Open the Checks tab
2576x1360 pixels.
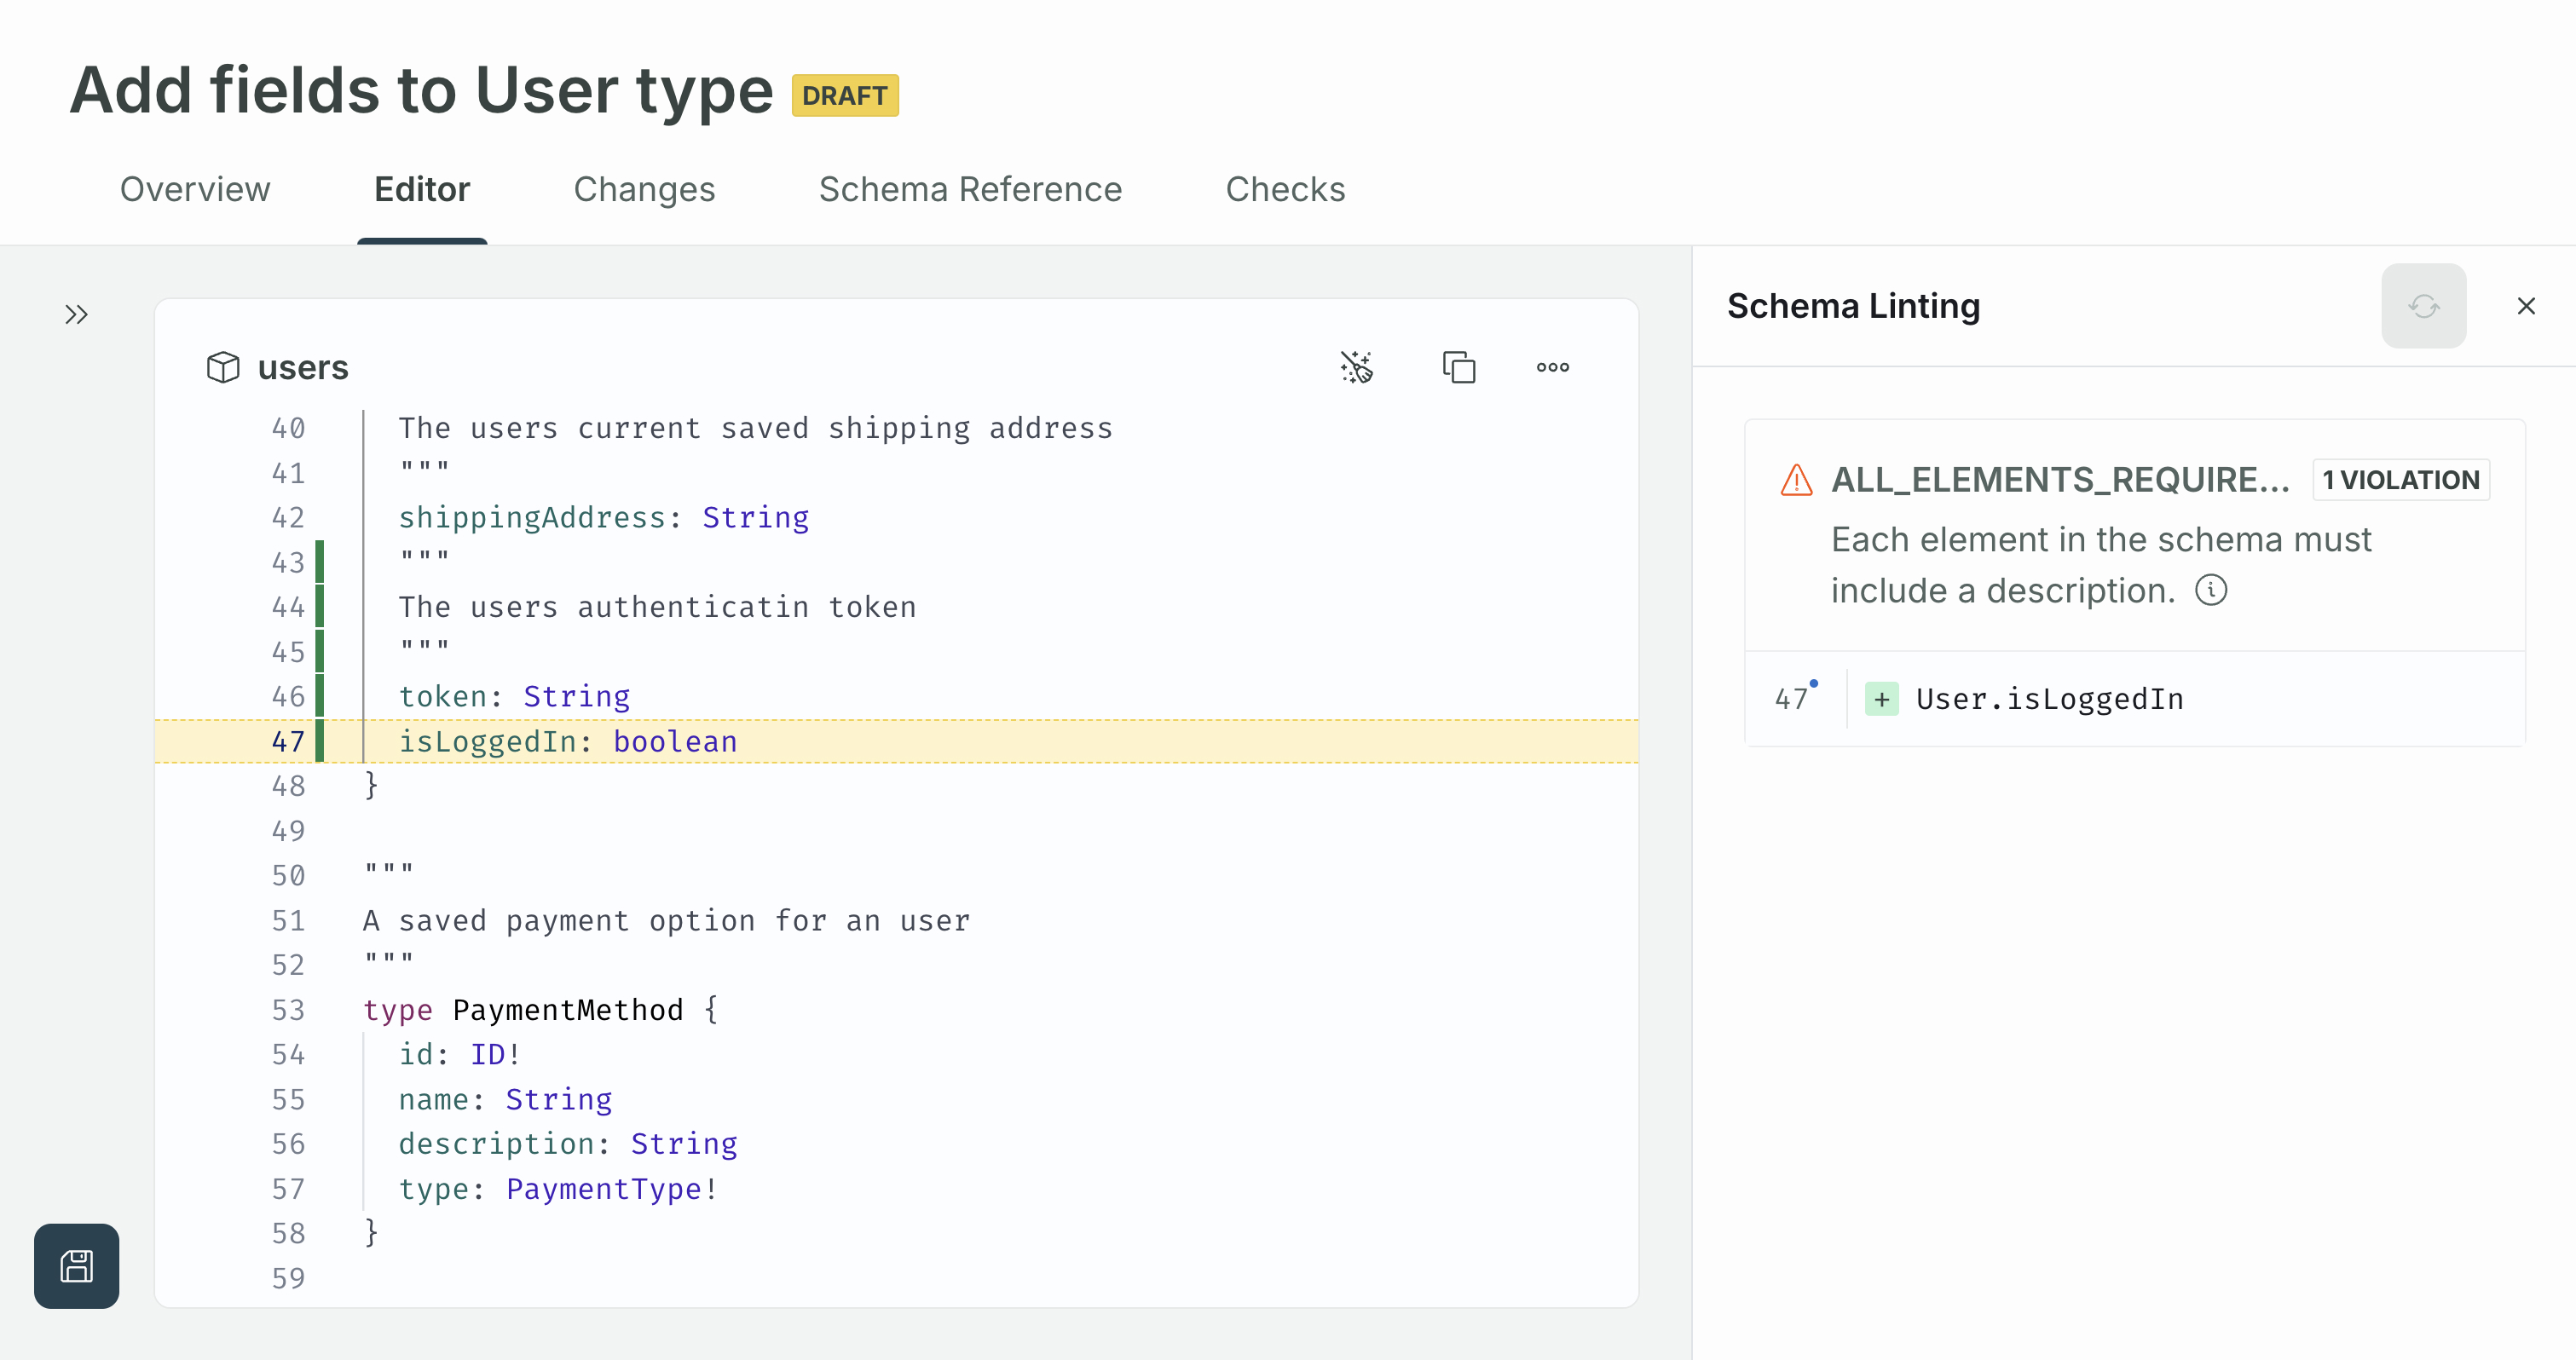pos(1285,189)
